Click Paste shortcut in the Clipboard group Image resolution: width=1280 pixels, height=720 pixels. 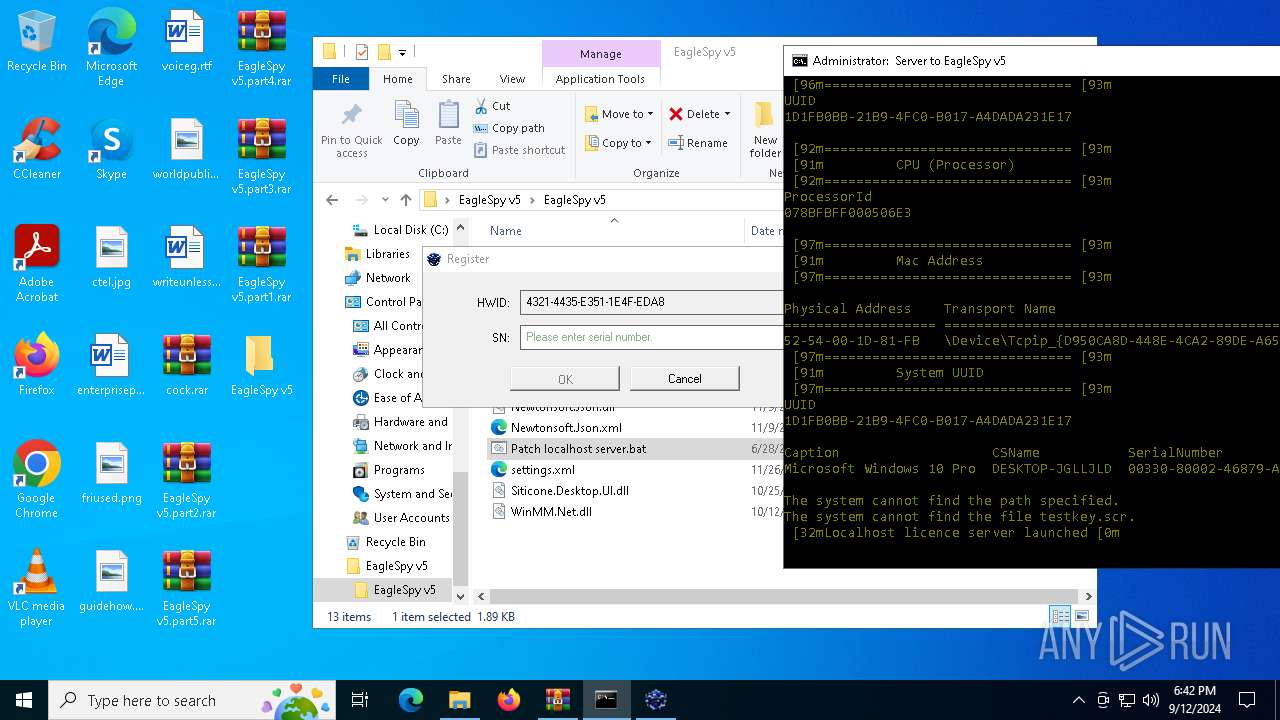[x=519, y=150]
